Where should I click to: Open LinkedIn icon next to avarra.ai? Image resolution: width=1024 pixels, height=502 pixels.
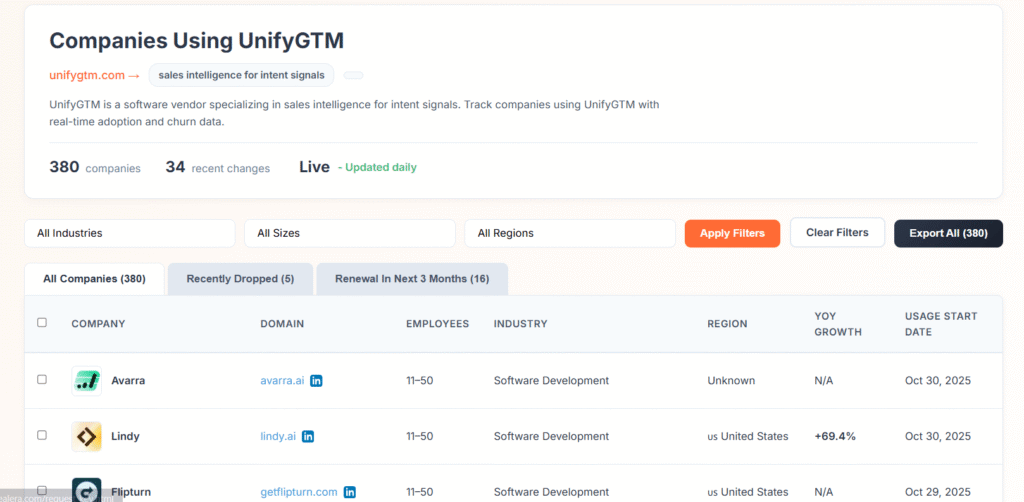[316, 381]
